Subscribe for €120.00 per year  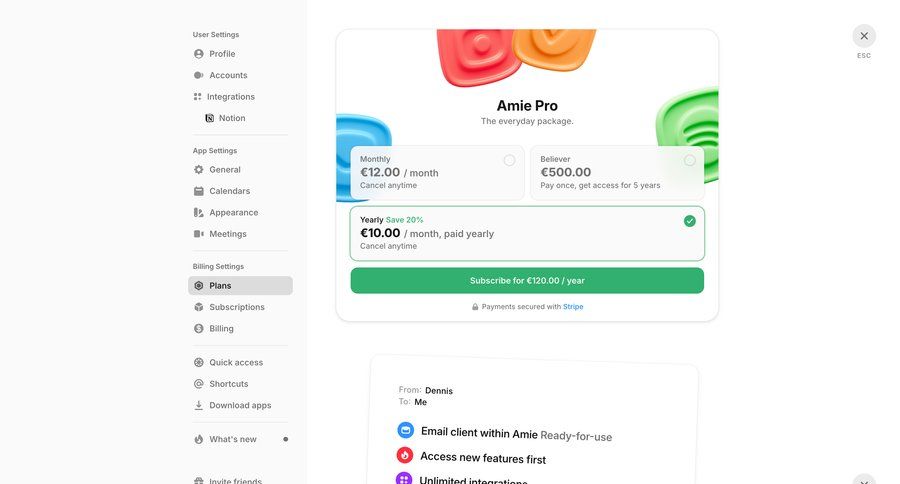click(x=527, y=281)
